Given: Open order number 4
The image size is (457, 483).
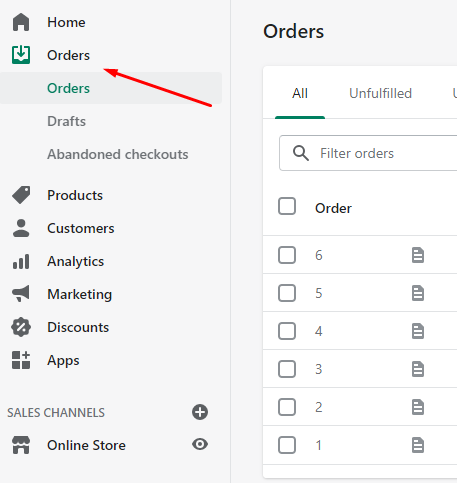Looking at the screenshot, I should click(x=319, y=332).
